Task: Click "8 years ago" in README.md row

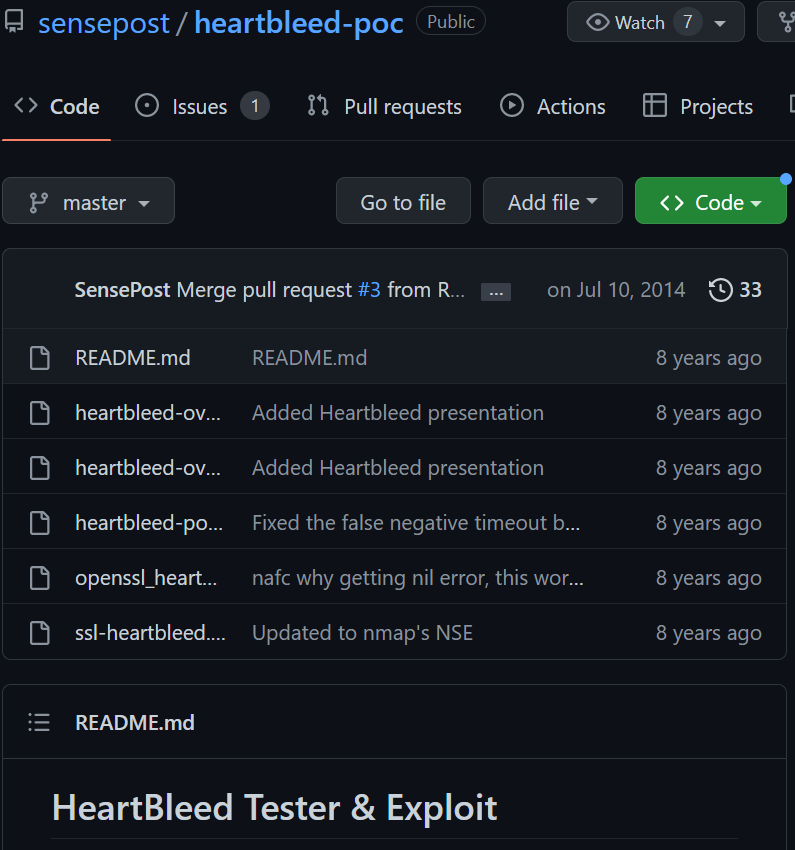Action: (709, 358)
